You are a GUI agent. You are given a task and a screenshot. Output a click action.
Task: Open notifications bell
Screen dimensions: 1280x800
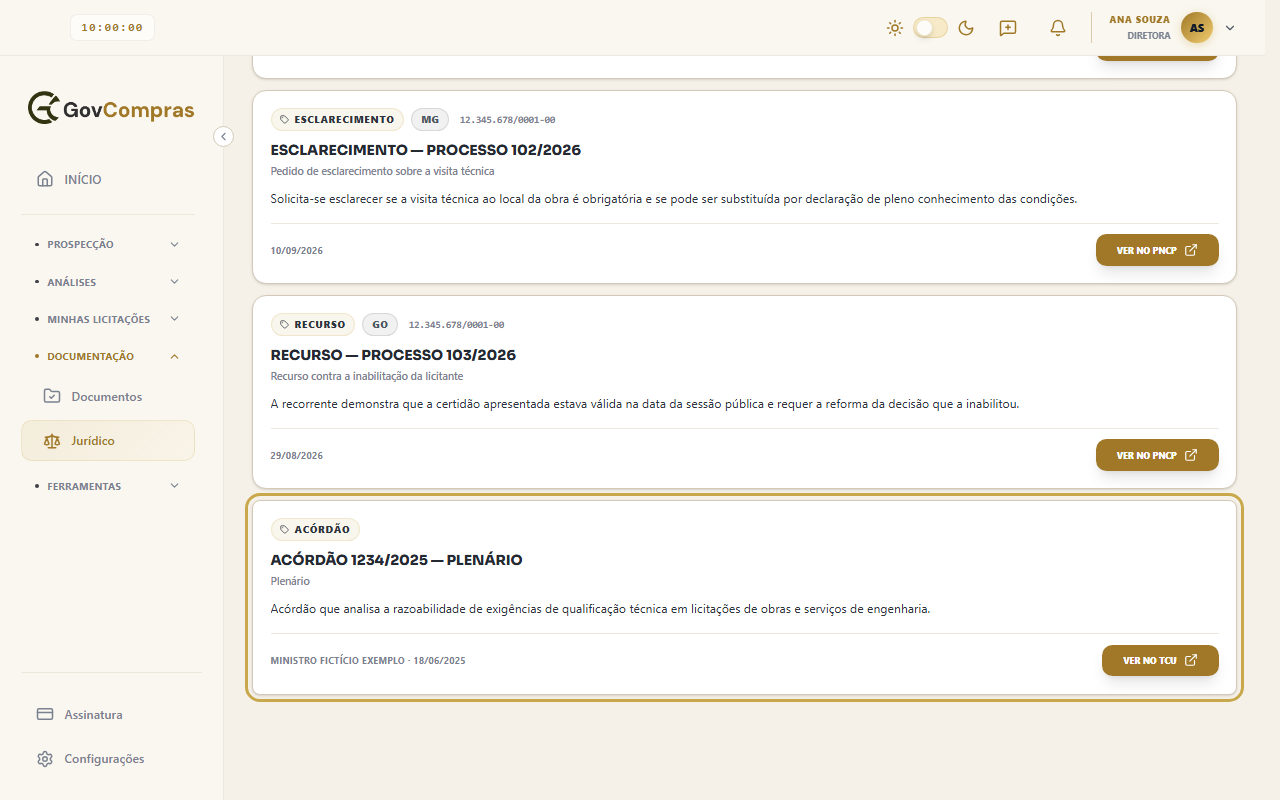(x=1058, y=28)
